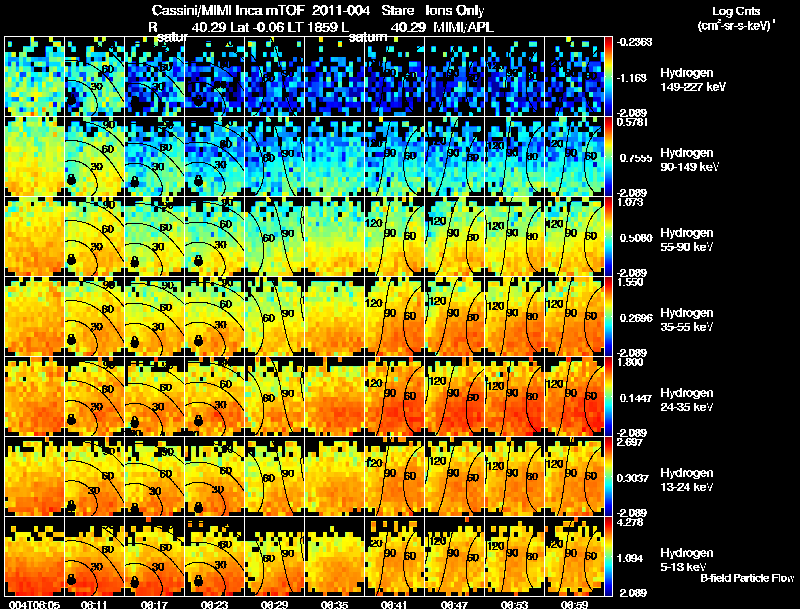
Task: Click the Hydrogen 149-227 keV row label
Action: pyautogui.click(x=692, y=80)
